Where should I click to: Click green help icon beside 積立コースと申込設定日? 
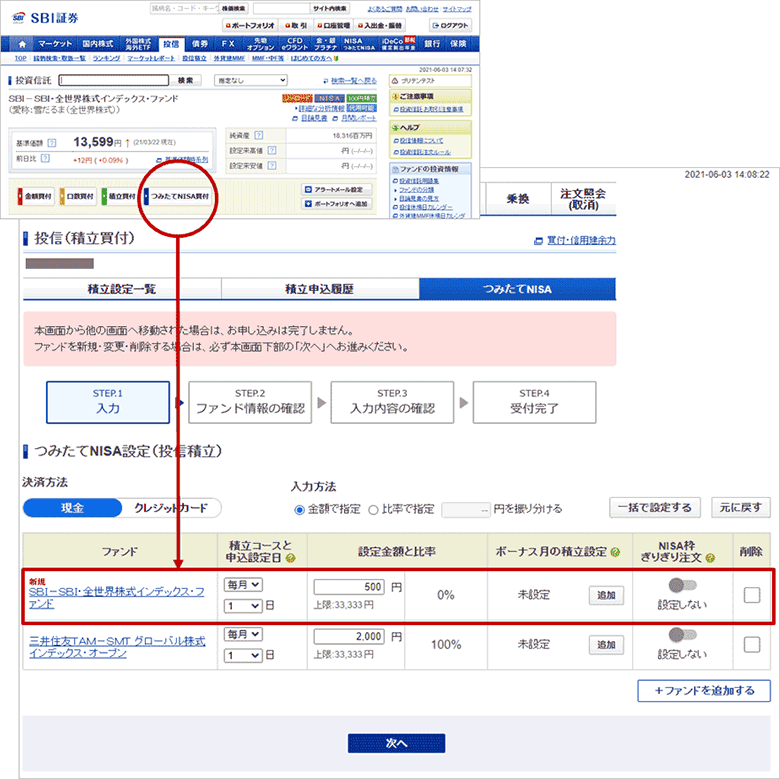pyautogui.click(x=291, y=558)
